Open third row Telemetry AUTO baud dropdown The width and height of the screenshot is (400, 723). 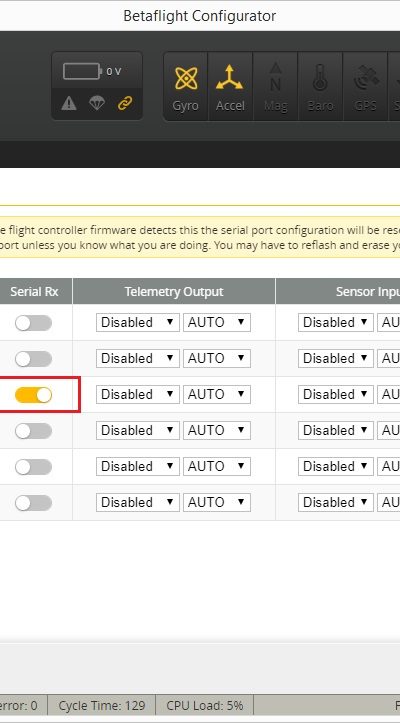tap(217, 394)
